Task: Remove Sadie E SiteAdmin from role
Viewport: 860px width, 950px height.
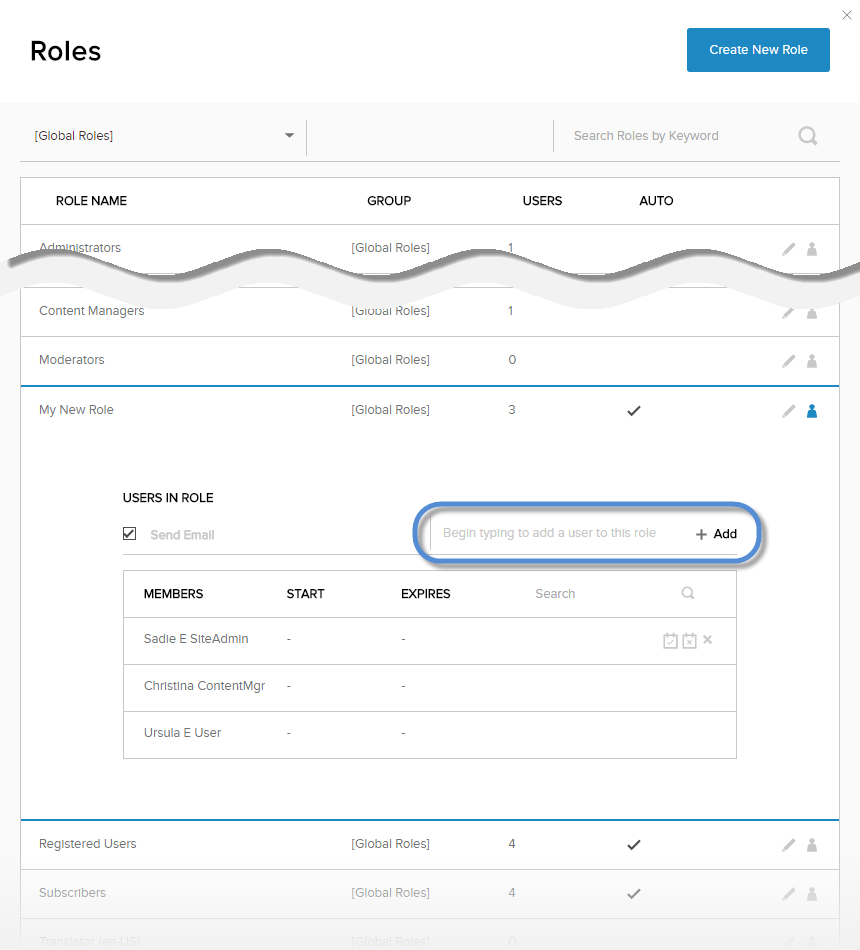Action: (x=707, y=639)
